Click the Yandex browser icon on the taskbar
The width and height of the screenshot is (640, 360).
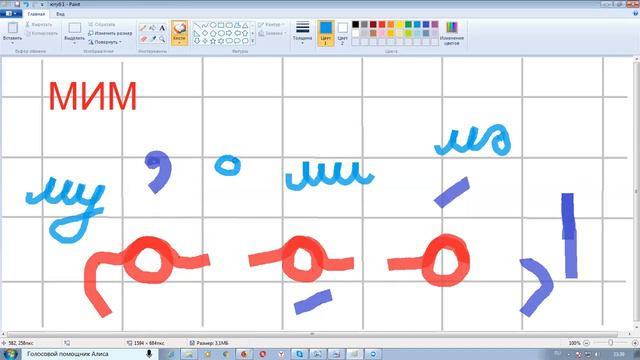[x=281, y=354]
